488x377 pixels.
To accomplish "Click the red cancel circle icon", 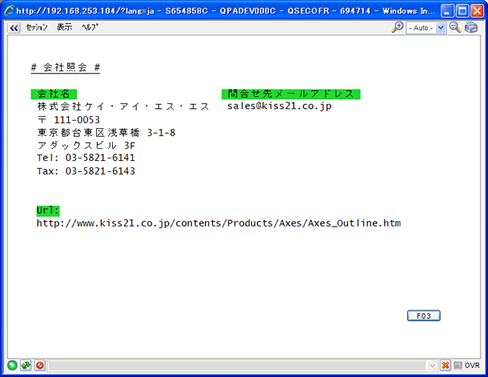I will [x=40, y=365].
